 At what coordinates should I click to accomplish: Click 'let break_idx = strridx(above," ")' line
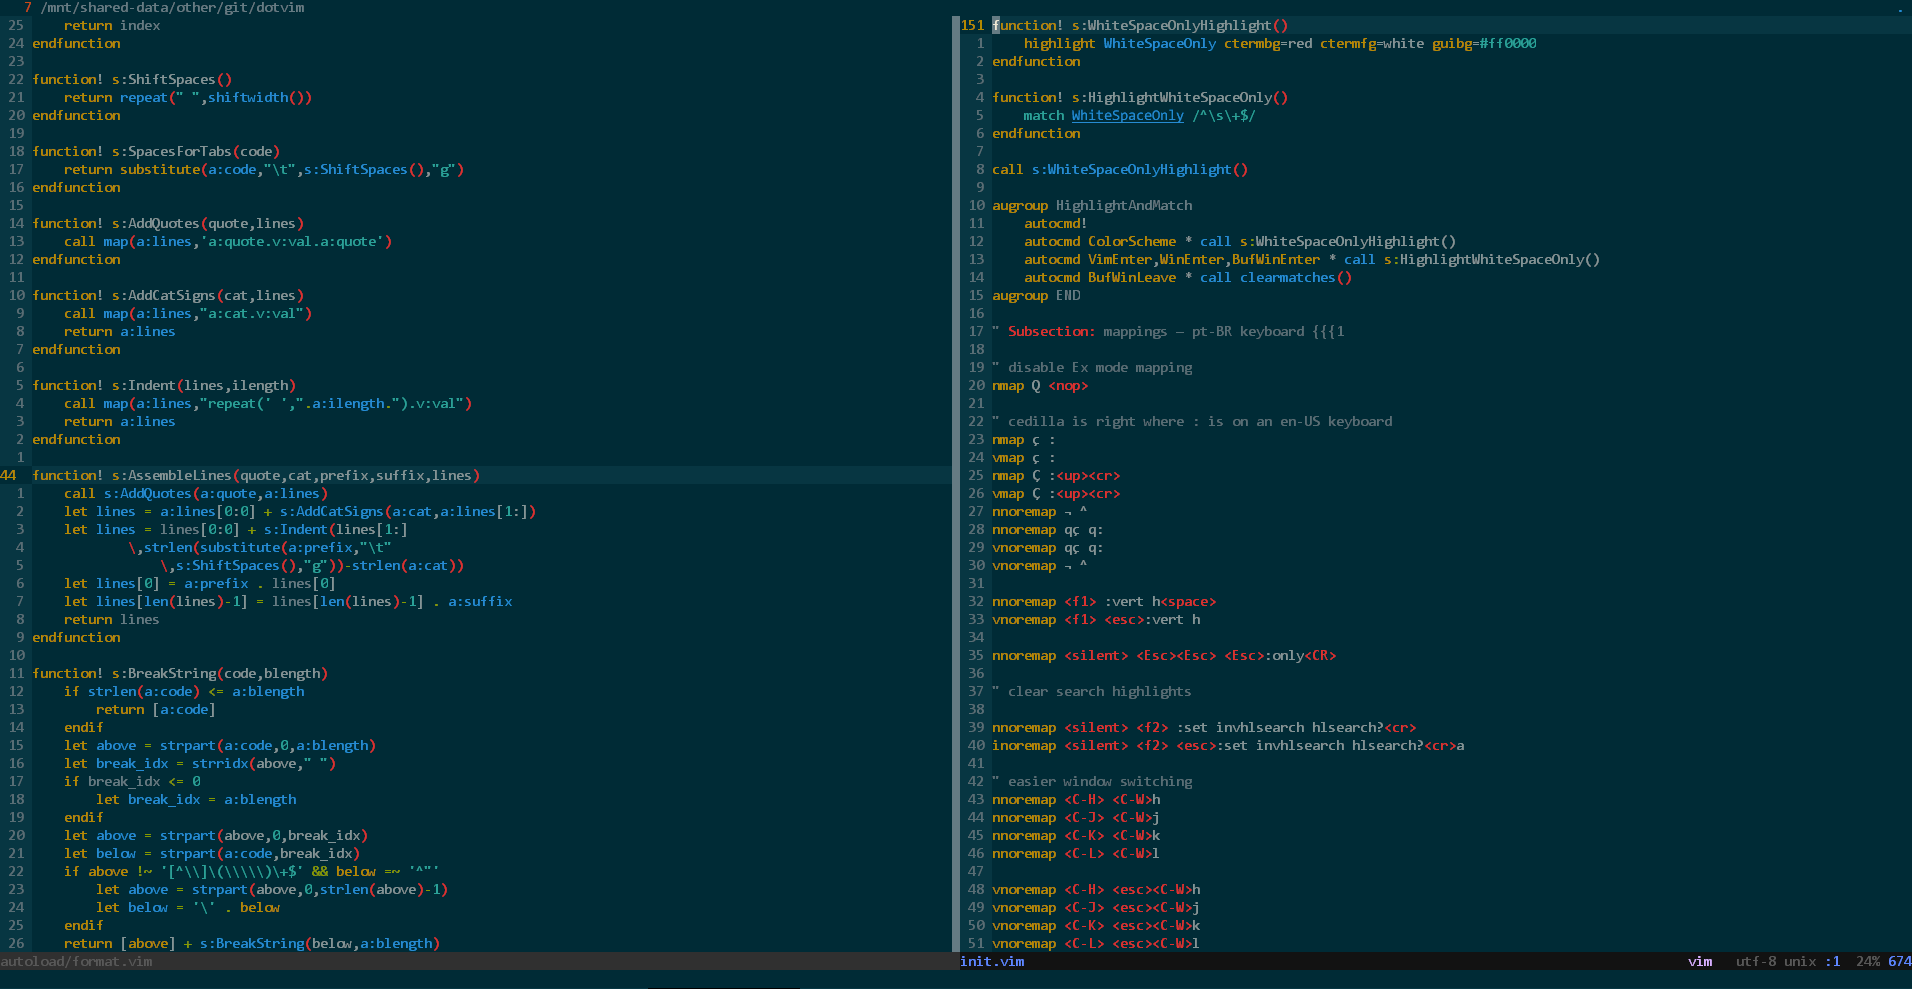(x=200, y=763)
